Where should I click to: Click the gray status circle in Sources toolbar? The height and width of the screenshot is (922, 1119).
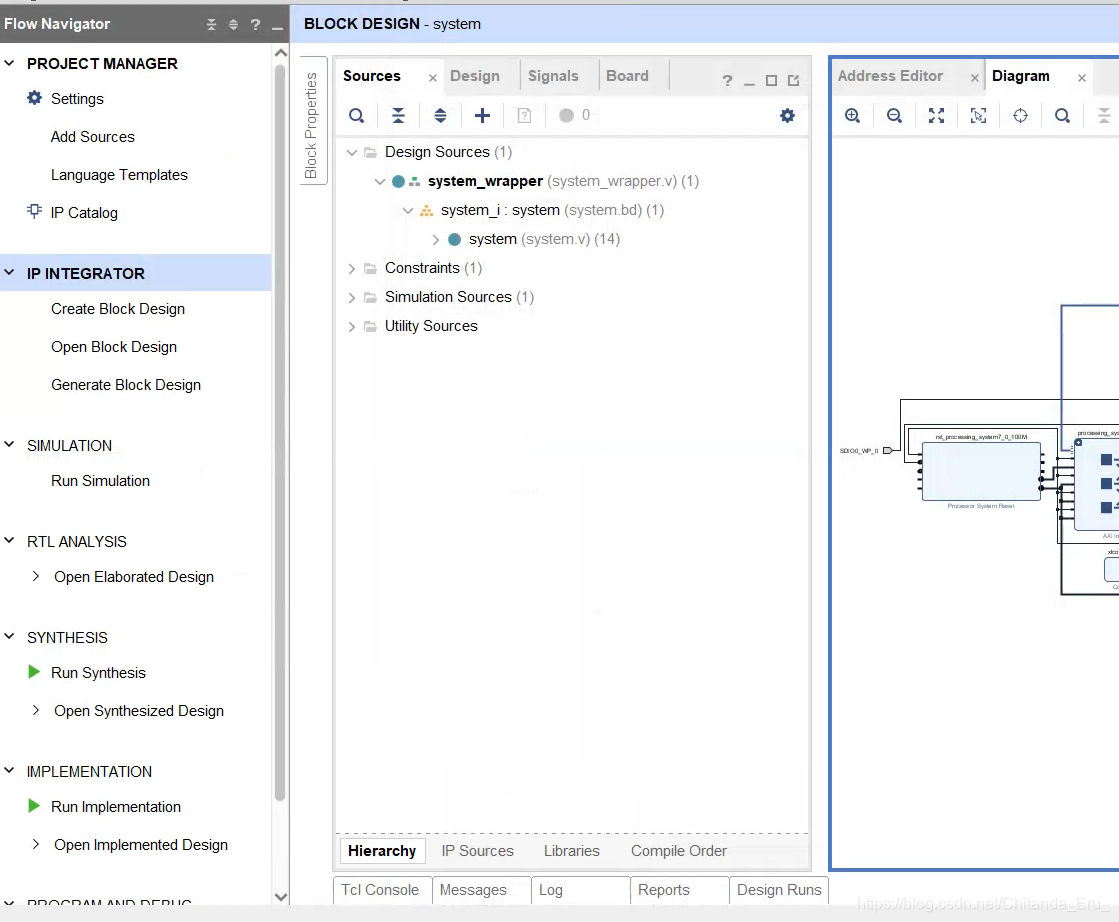[x=566, y=116]
